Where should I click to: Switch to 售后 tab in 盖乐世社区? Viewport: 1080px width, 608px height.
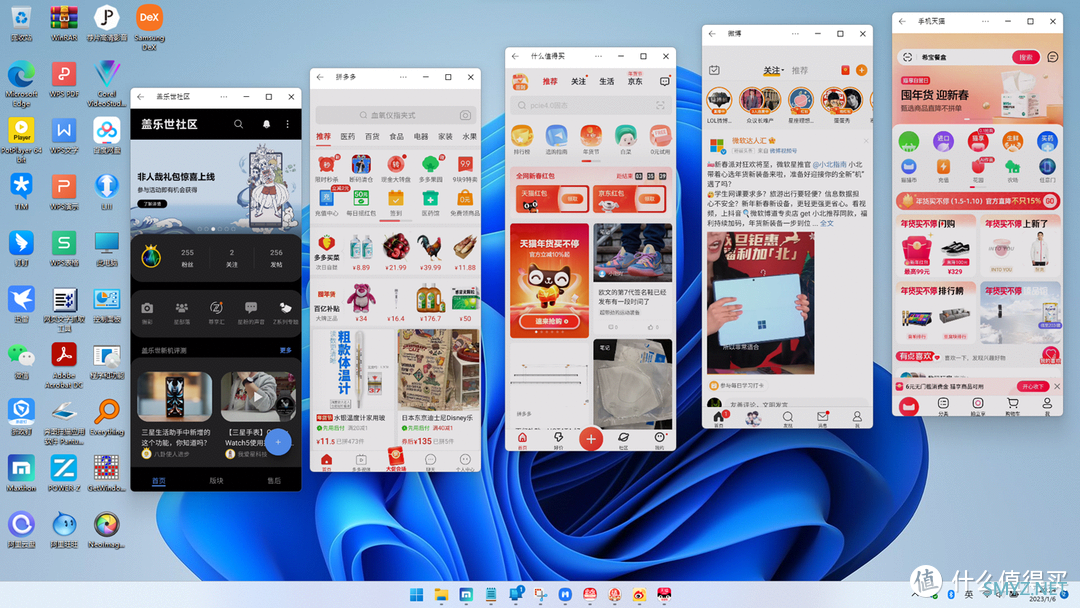click(273, 481)
